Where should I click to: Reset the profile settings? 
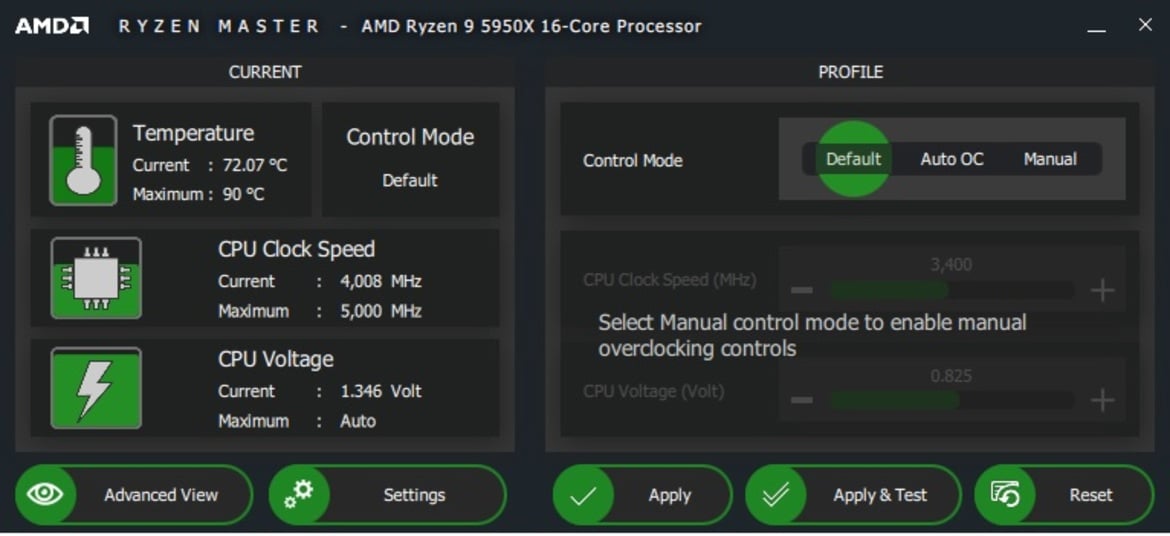(x=1065, y=495)
